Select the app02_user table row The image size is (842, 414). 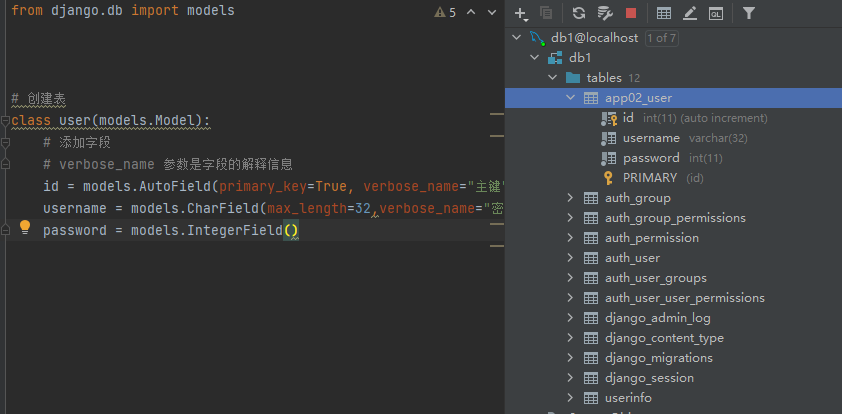(x=673, y=98)
